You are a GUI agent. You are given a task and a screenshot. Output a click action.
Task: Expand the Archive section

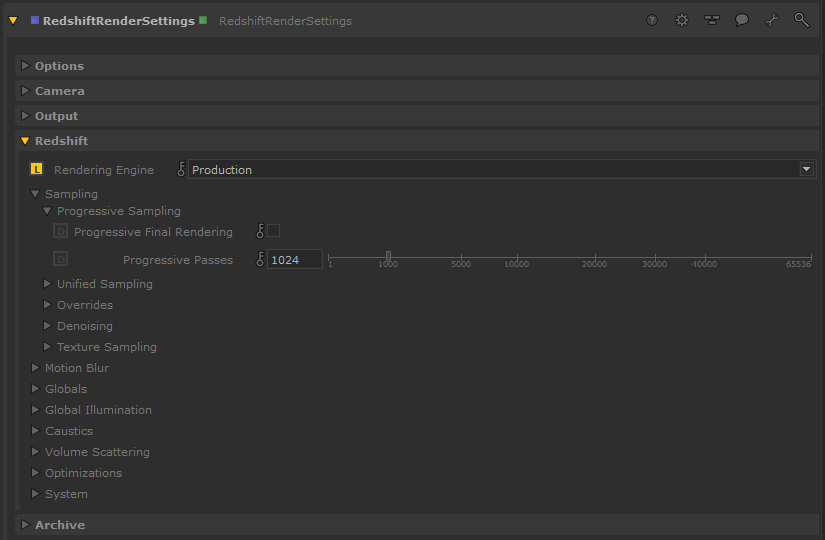pyautogui.click(x=25, y=525)
